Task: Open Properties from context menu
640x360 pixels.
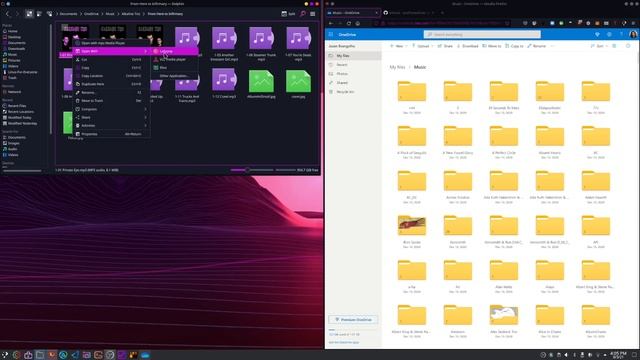Action: tap(111, 134)
